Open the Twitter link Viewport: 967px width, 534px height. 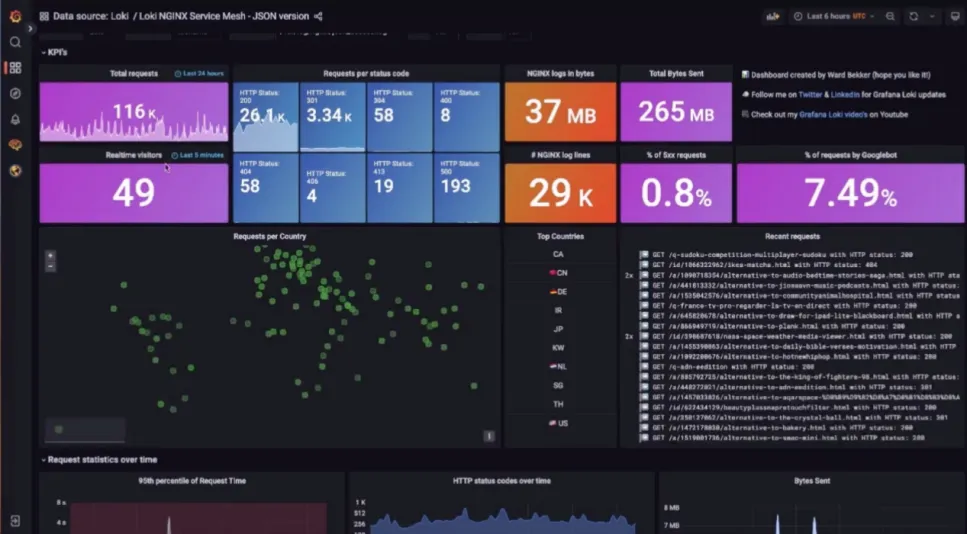pyautogui.click(x=810, y=95)
